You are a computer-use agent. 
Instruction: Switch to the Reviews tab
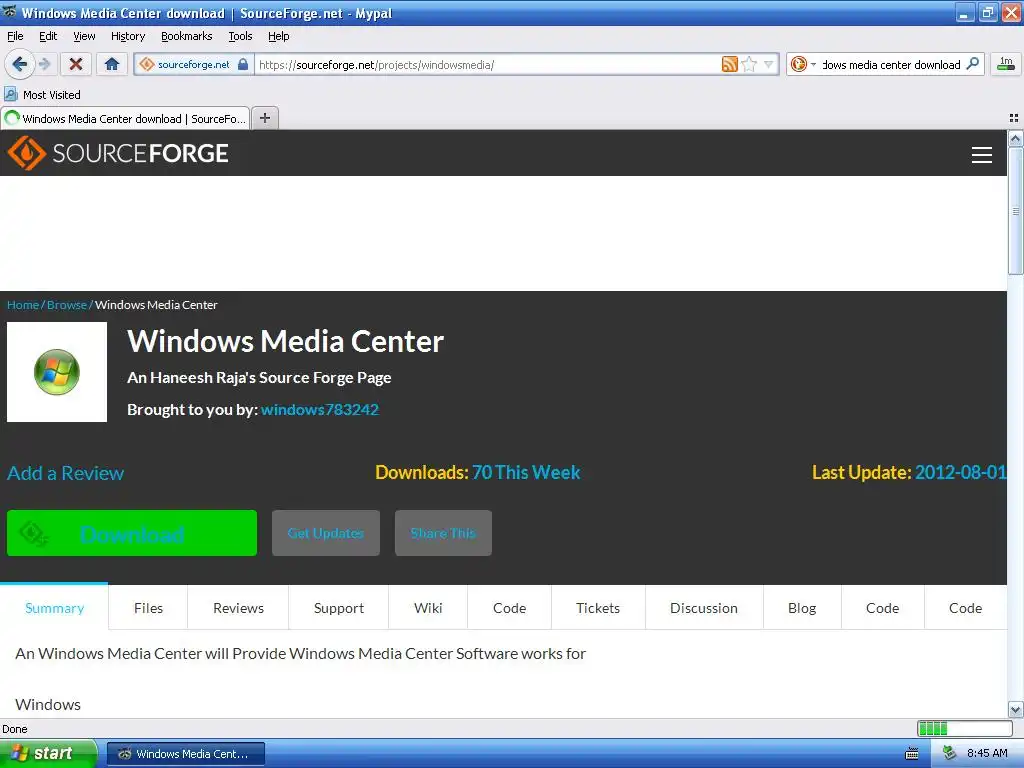(x=238, y=607)
